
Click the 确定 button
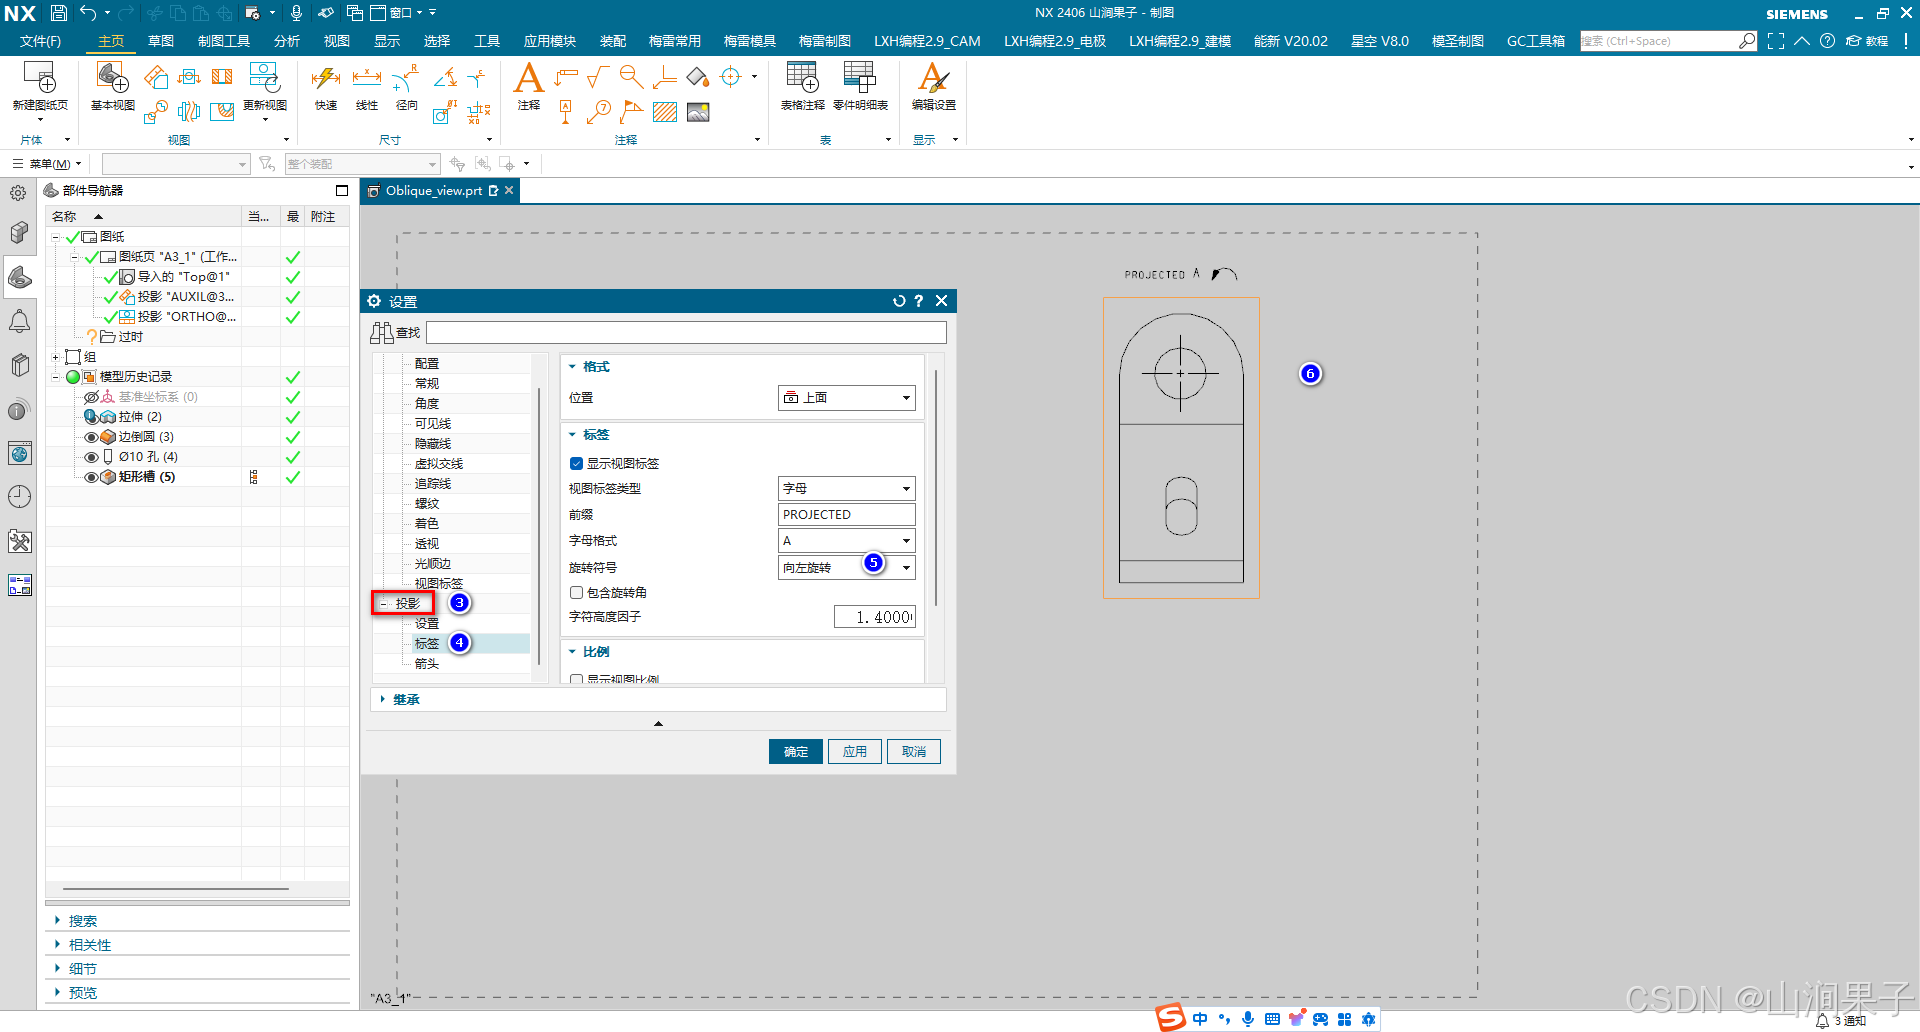point(796,751)
